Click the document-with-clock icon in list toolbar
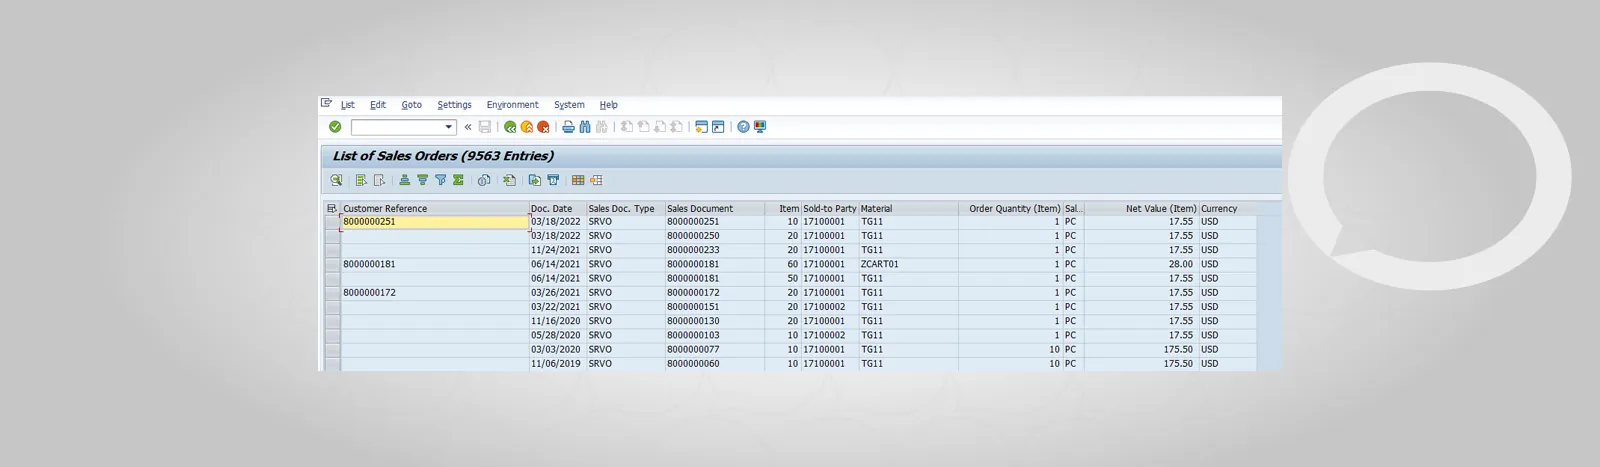This screenshot has width=1600, height=467. coord(484,180)
